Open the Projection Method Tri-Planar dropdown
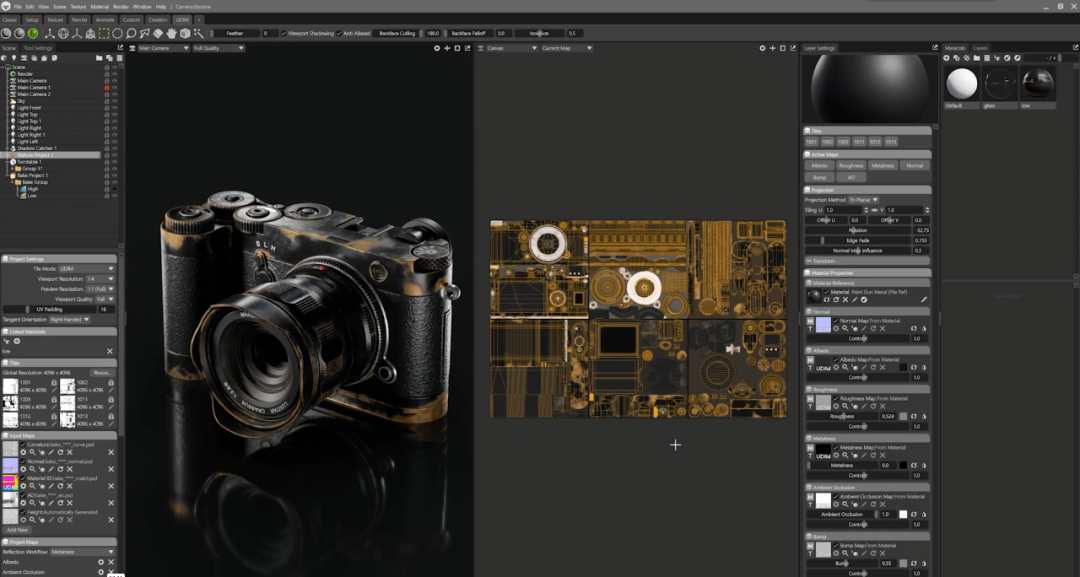Viewport: 1080px width, 577px height. pos(863,200)
